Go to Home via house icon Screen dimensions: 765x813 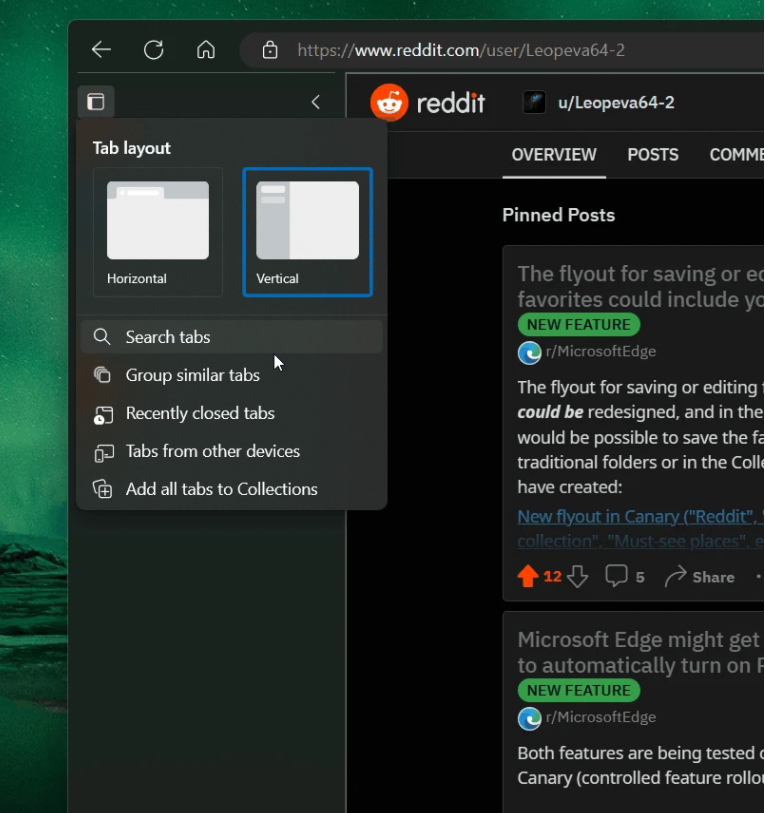(x=206, y=50)
